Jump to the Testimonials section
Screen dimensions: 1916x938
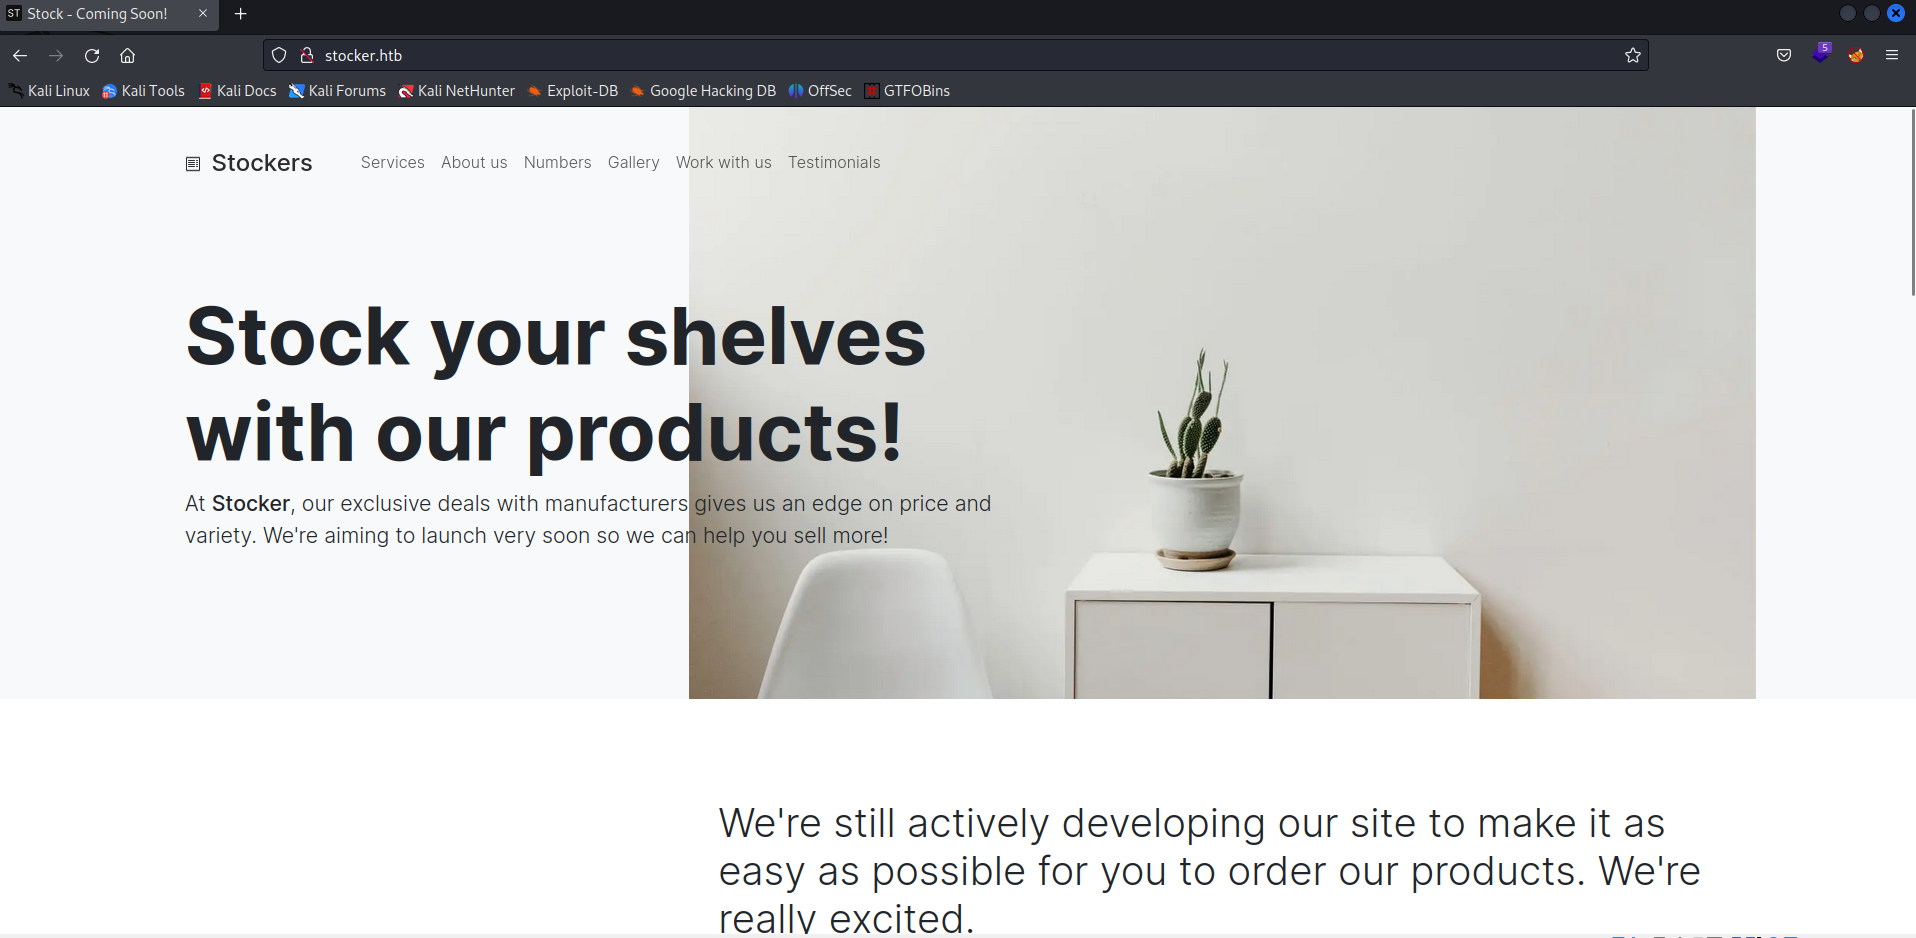[834, 162]
